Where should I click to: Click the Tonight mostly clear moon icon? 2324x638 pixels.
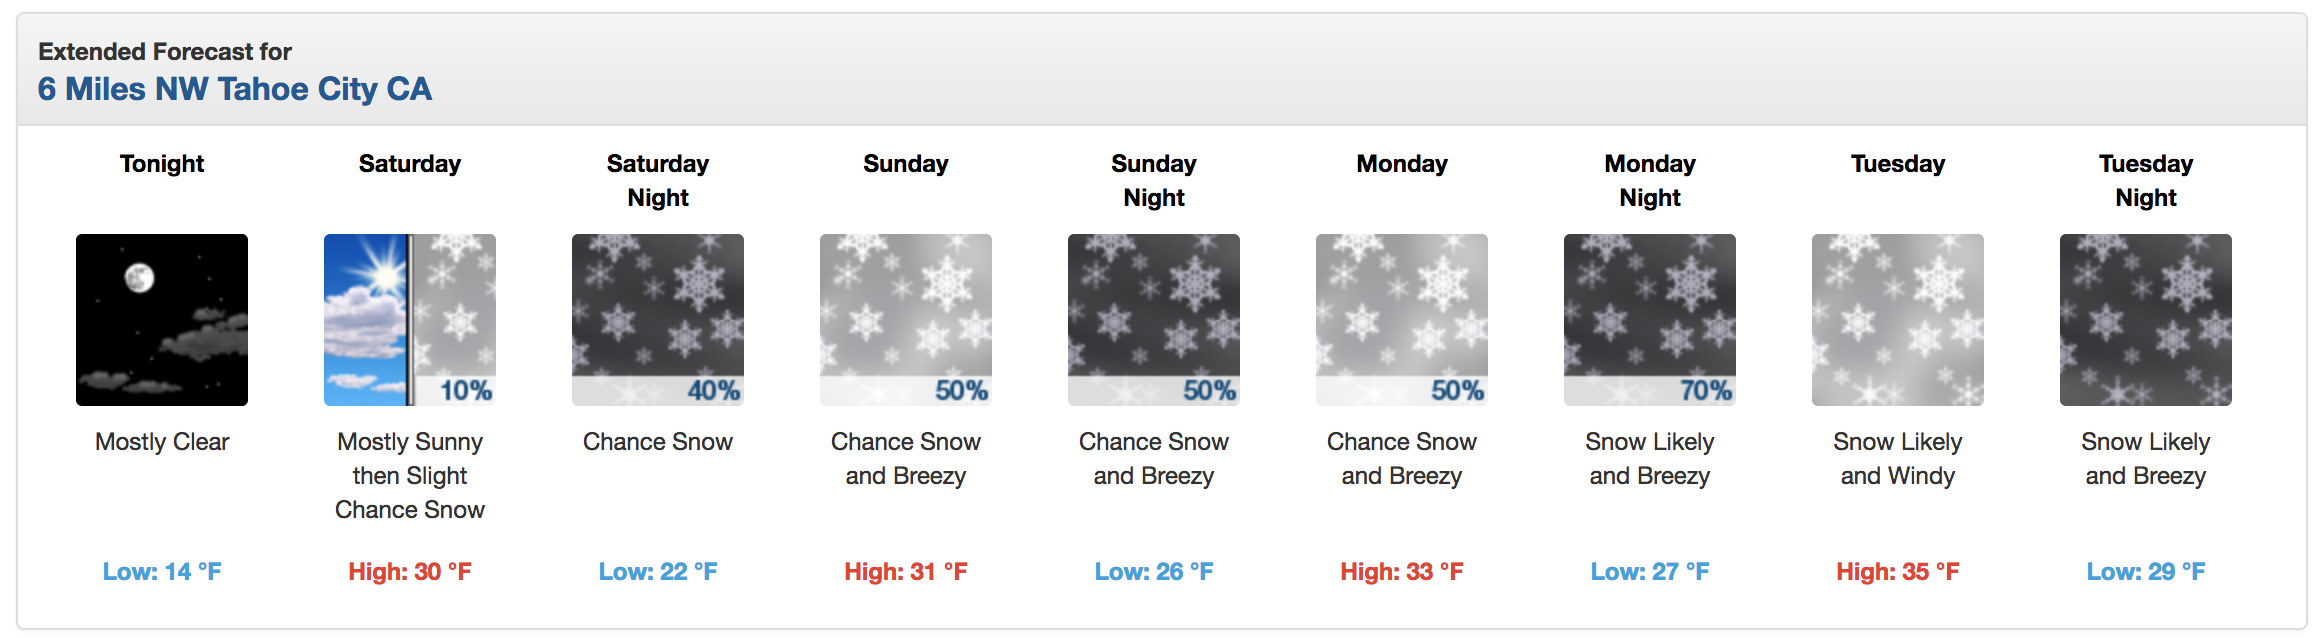(x=162, y=320)
